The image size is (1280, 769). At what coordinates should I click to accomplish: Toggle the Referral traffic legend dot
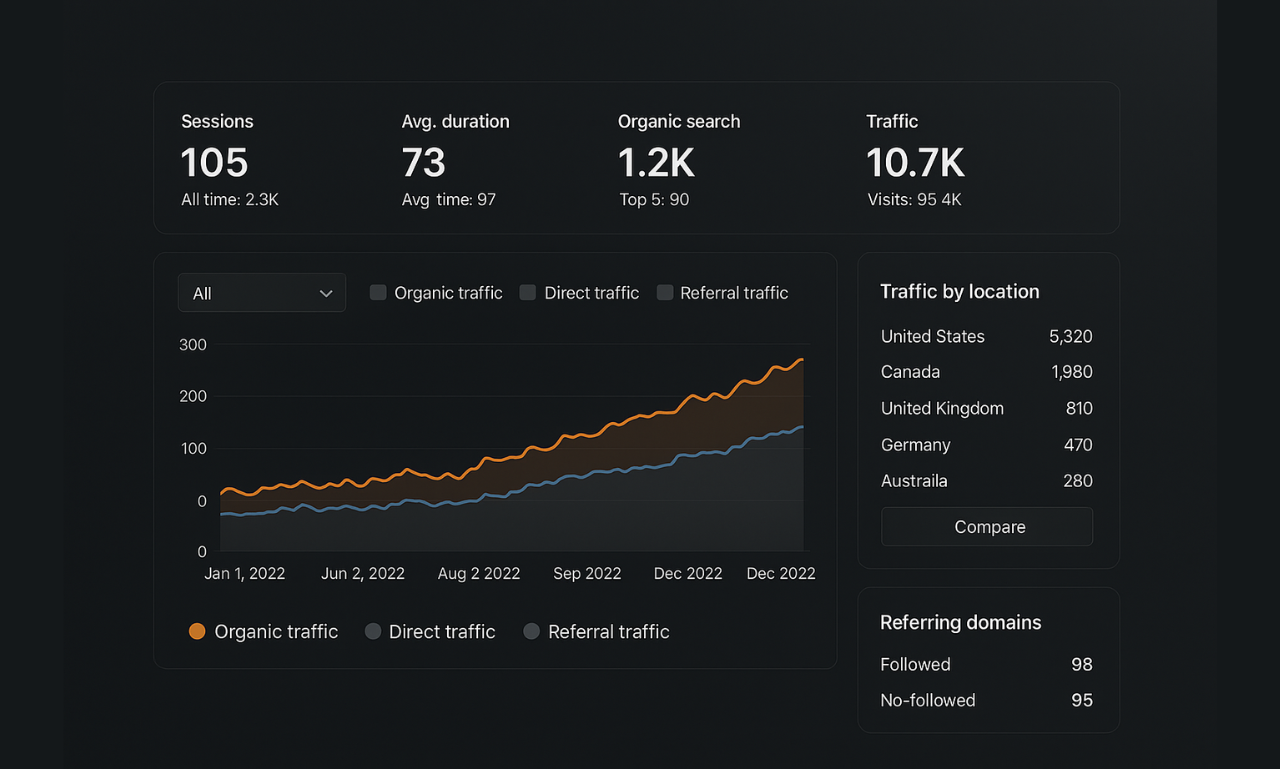coord(532,631)
